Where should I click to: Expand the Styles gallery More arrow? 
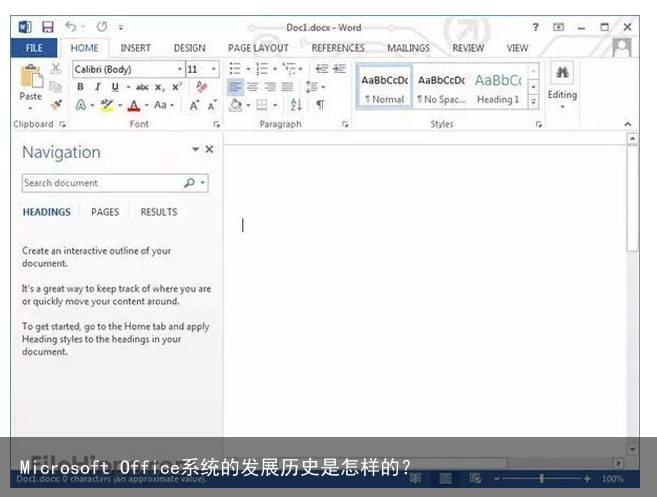tap(533, 102)
